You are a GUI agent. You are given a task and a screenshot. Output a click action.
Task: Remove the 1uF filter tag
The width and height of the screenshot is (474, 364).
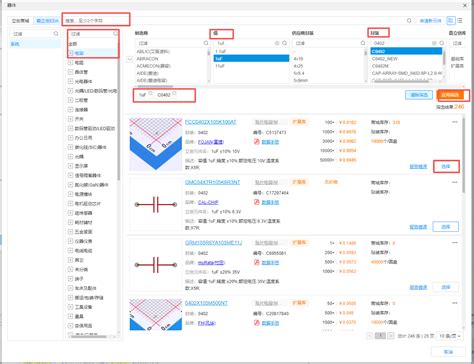tap(150, 94)
